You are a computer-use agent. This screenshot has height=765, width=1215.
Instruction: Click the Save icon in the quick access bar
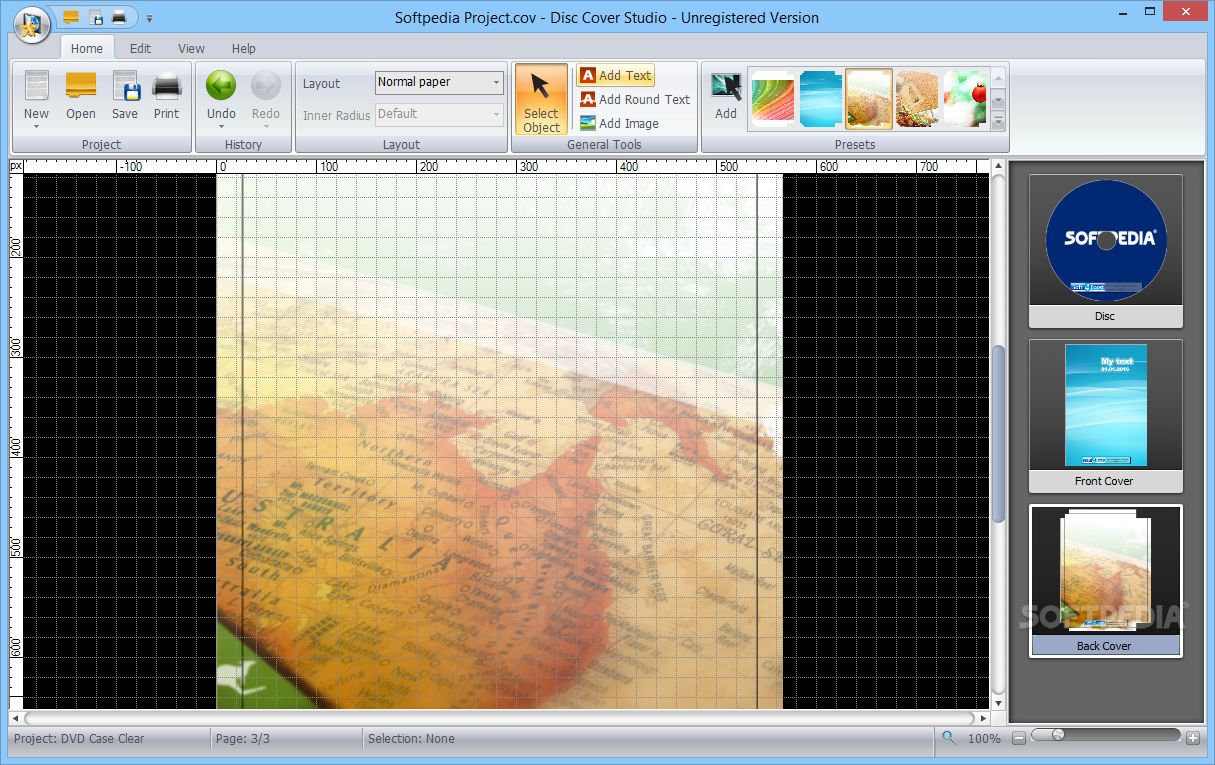96,17
